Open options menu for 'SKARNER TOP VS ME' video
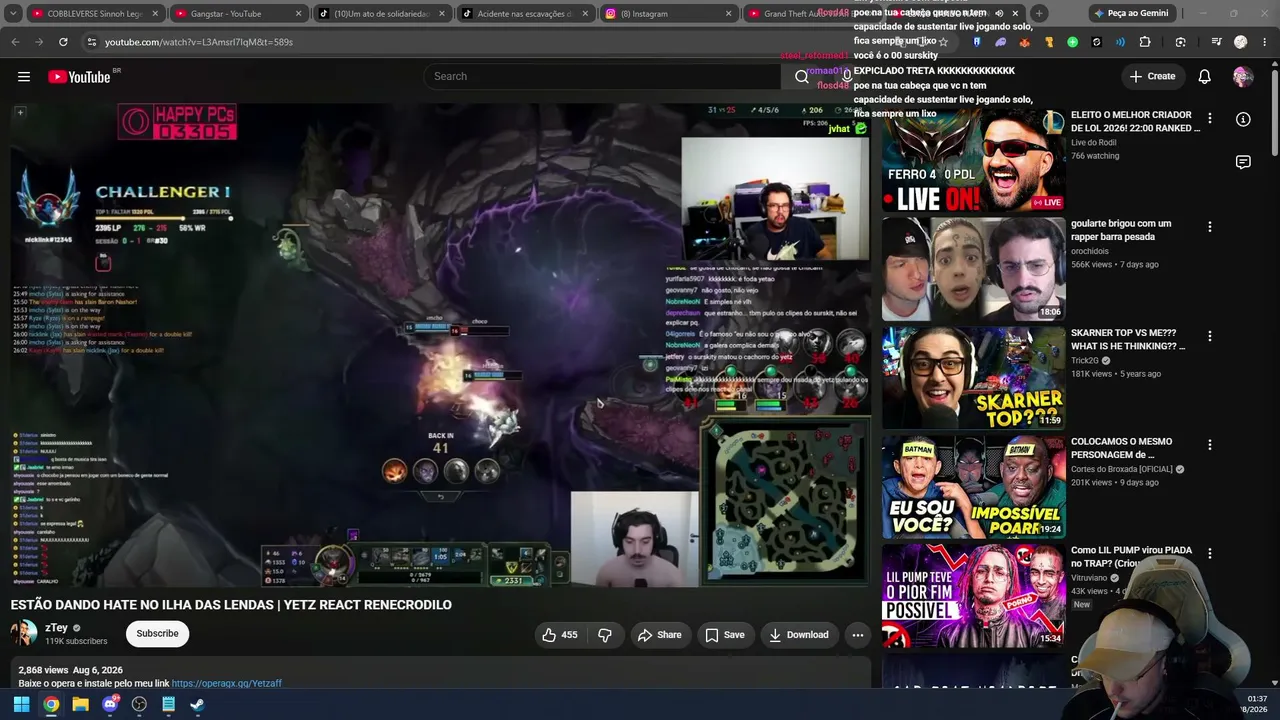This screenshot has width=1280, height=720. click(1210, 336)
